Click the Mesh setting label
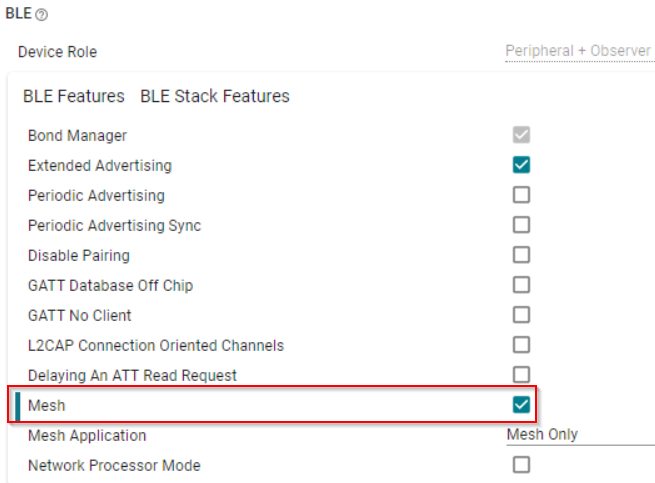This screenshot has height=483, width=655. pos(46,405)
